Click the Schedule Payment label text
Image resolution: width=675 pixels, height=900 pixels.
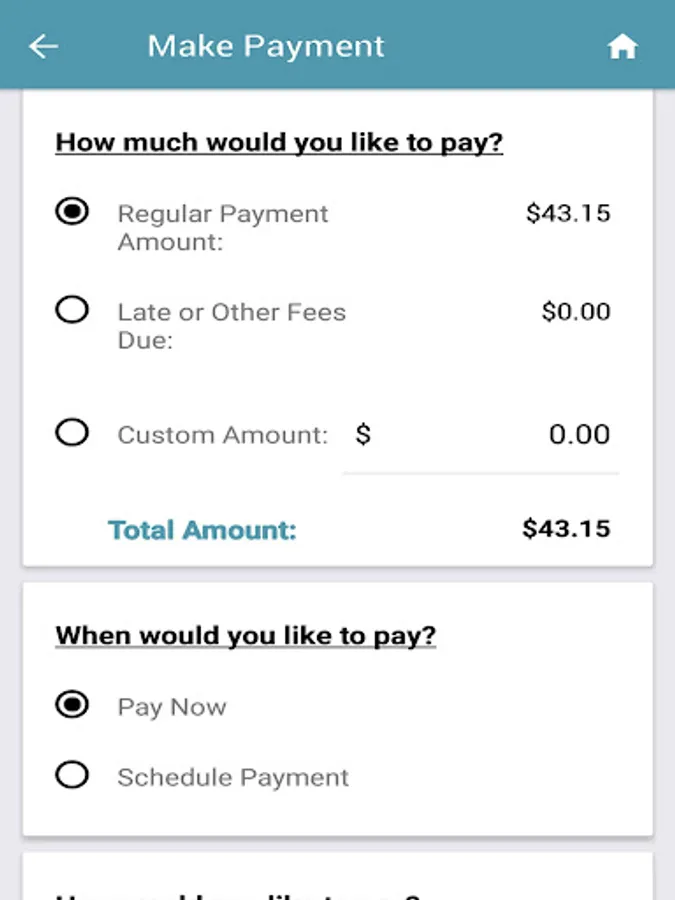(x=233, y=777)
